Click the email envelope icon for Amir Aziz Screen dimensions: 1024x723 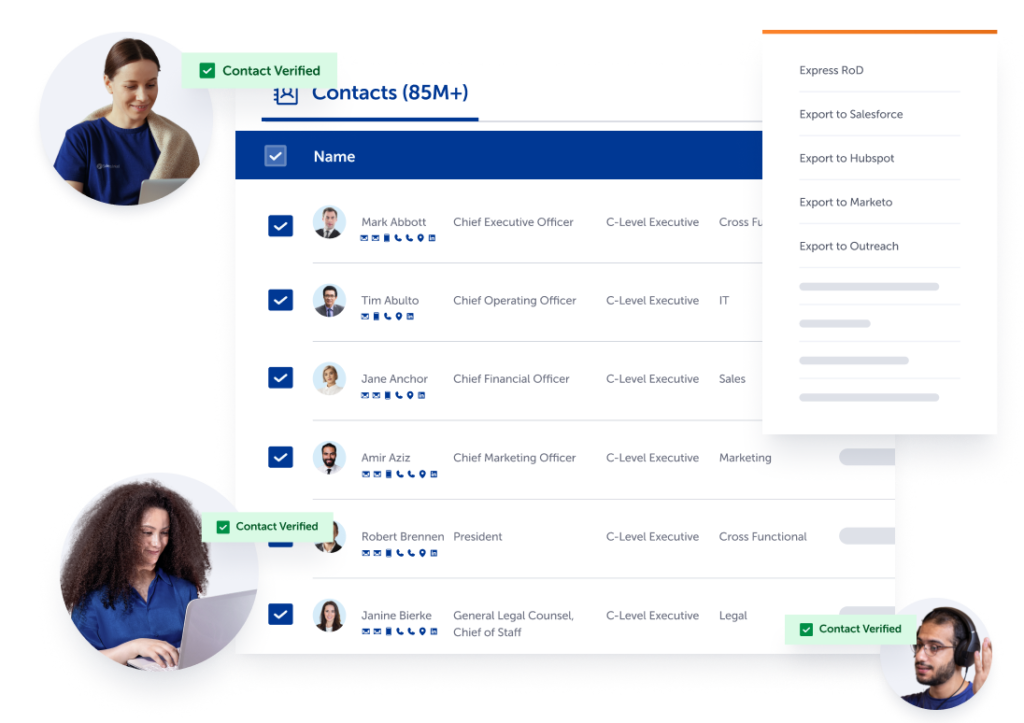pyautogui.click(x=366, y=473)
